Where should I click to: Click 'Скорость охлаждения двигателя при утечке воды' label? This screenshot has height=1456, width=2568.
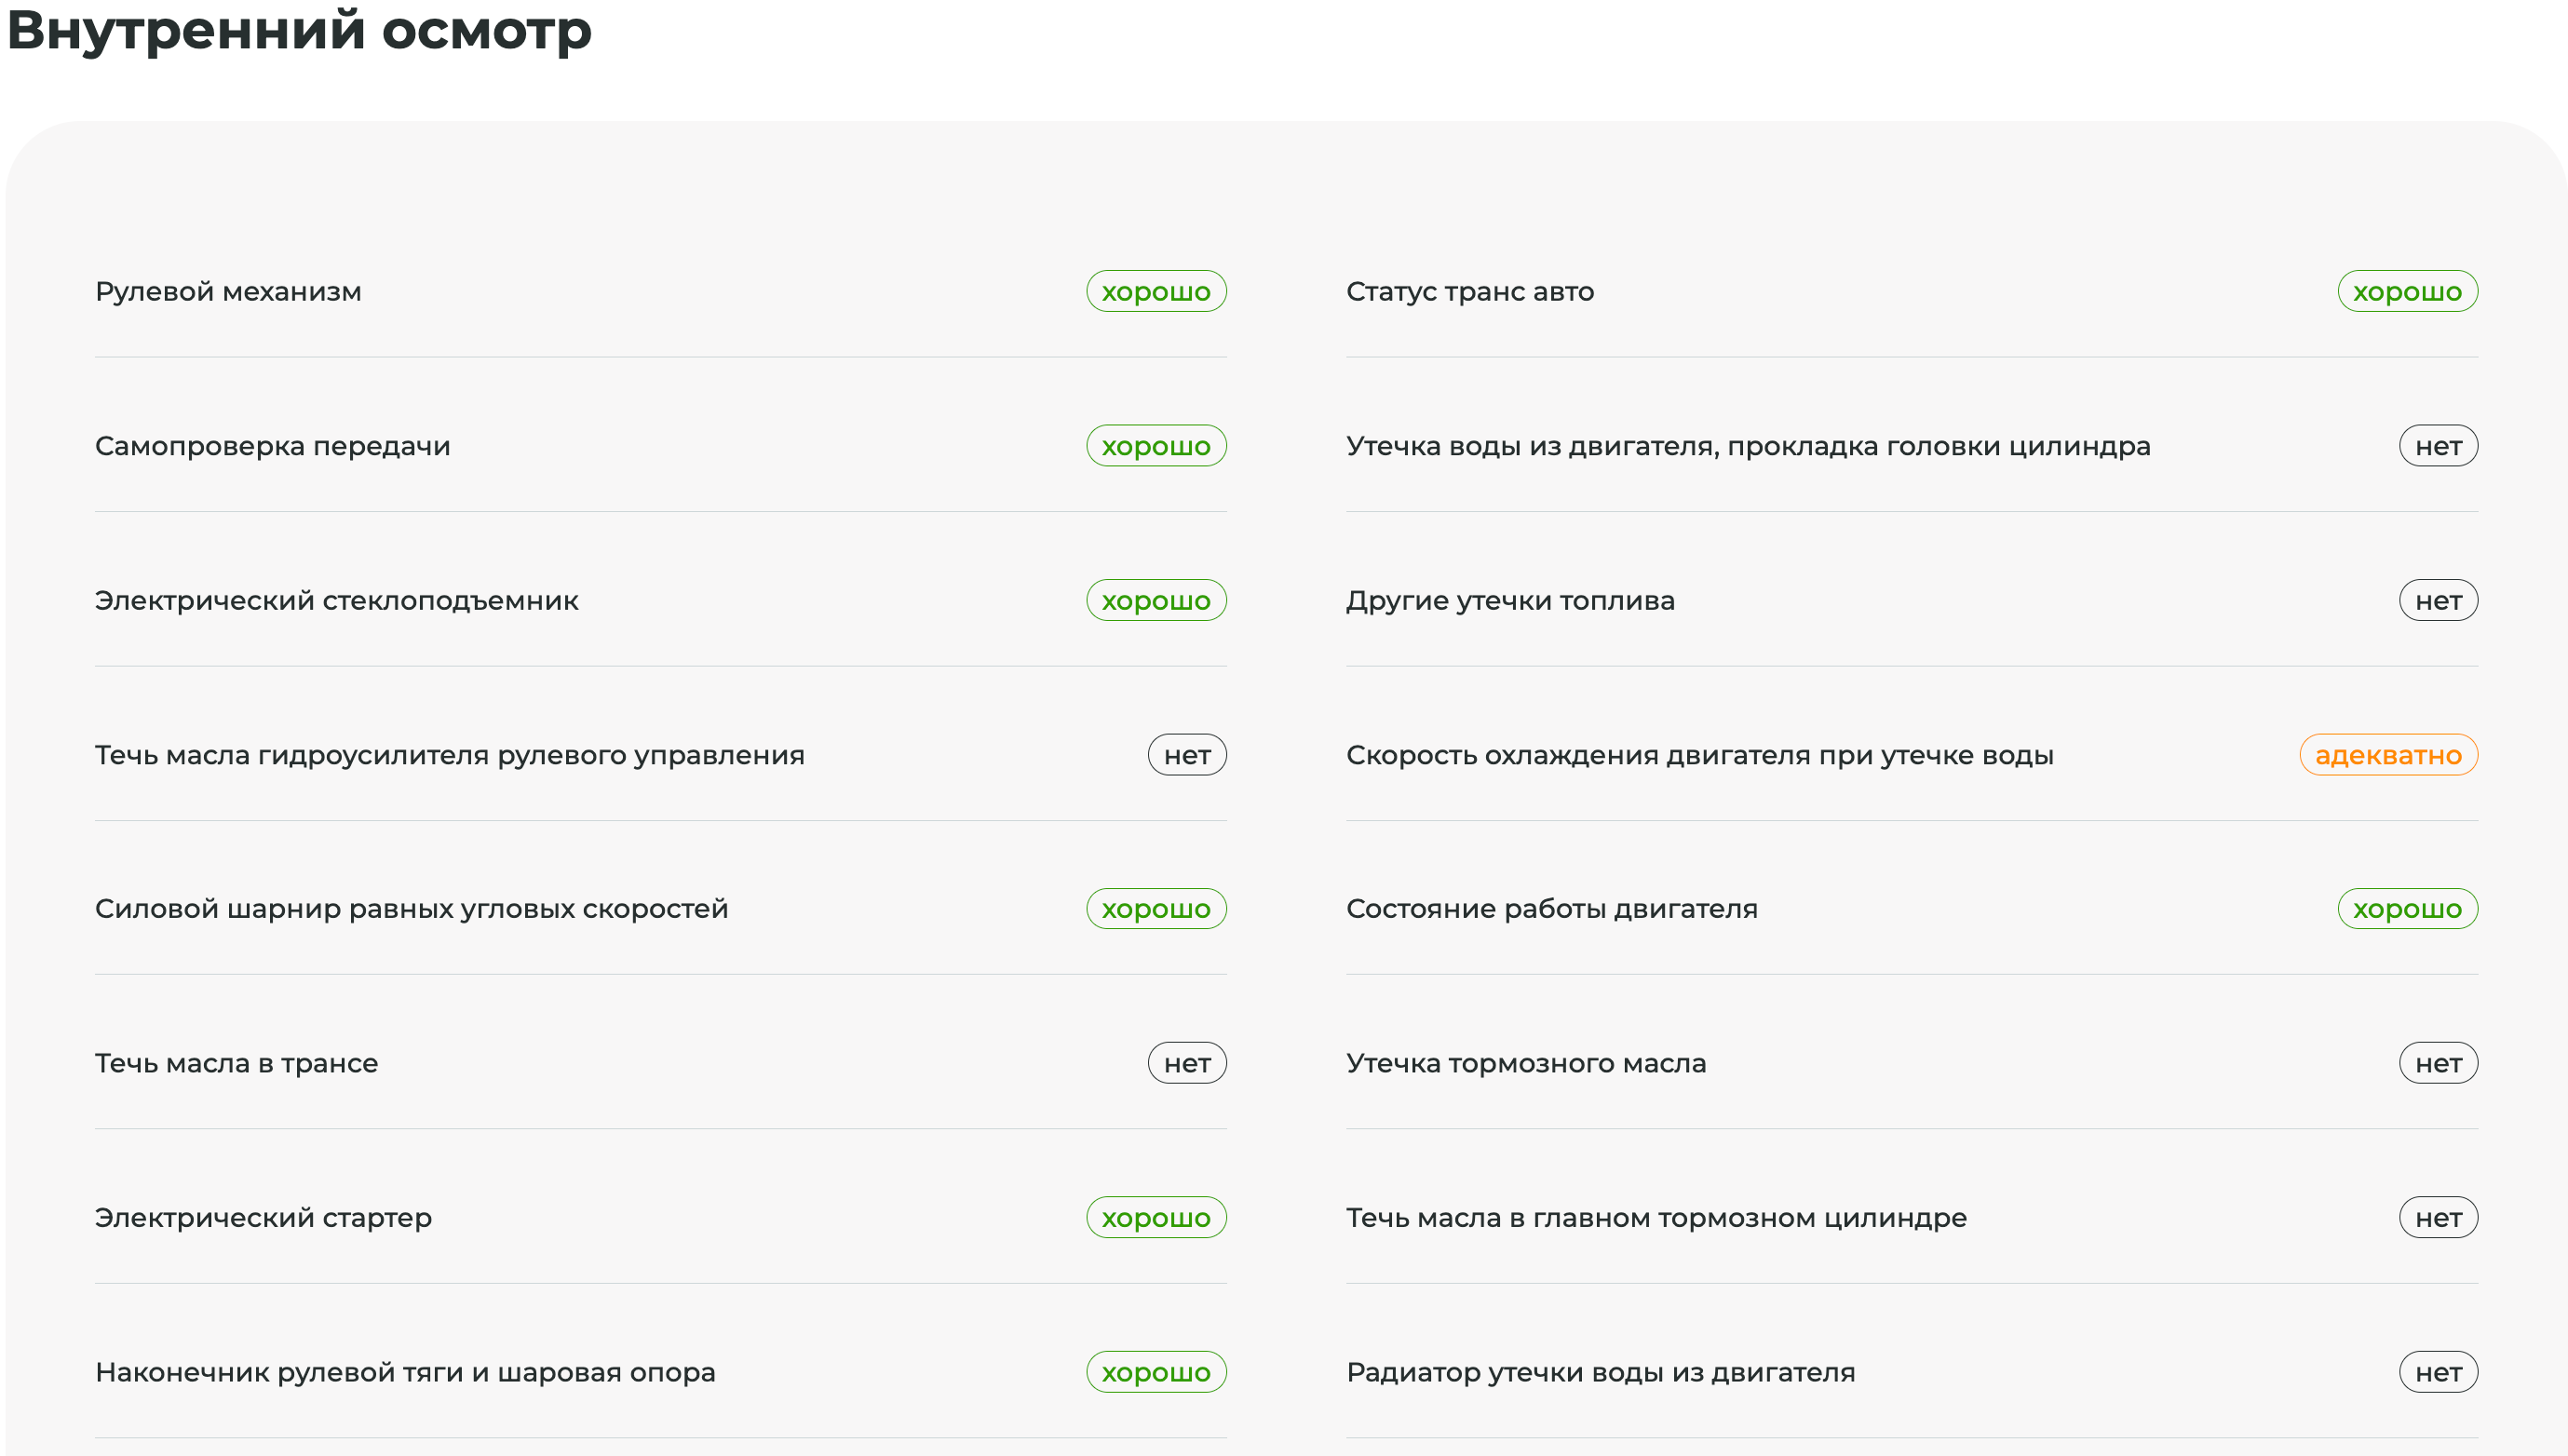tap(1699, 755)
